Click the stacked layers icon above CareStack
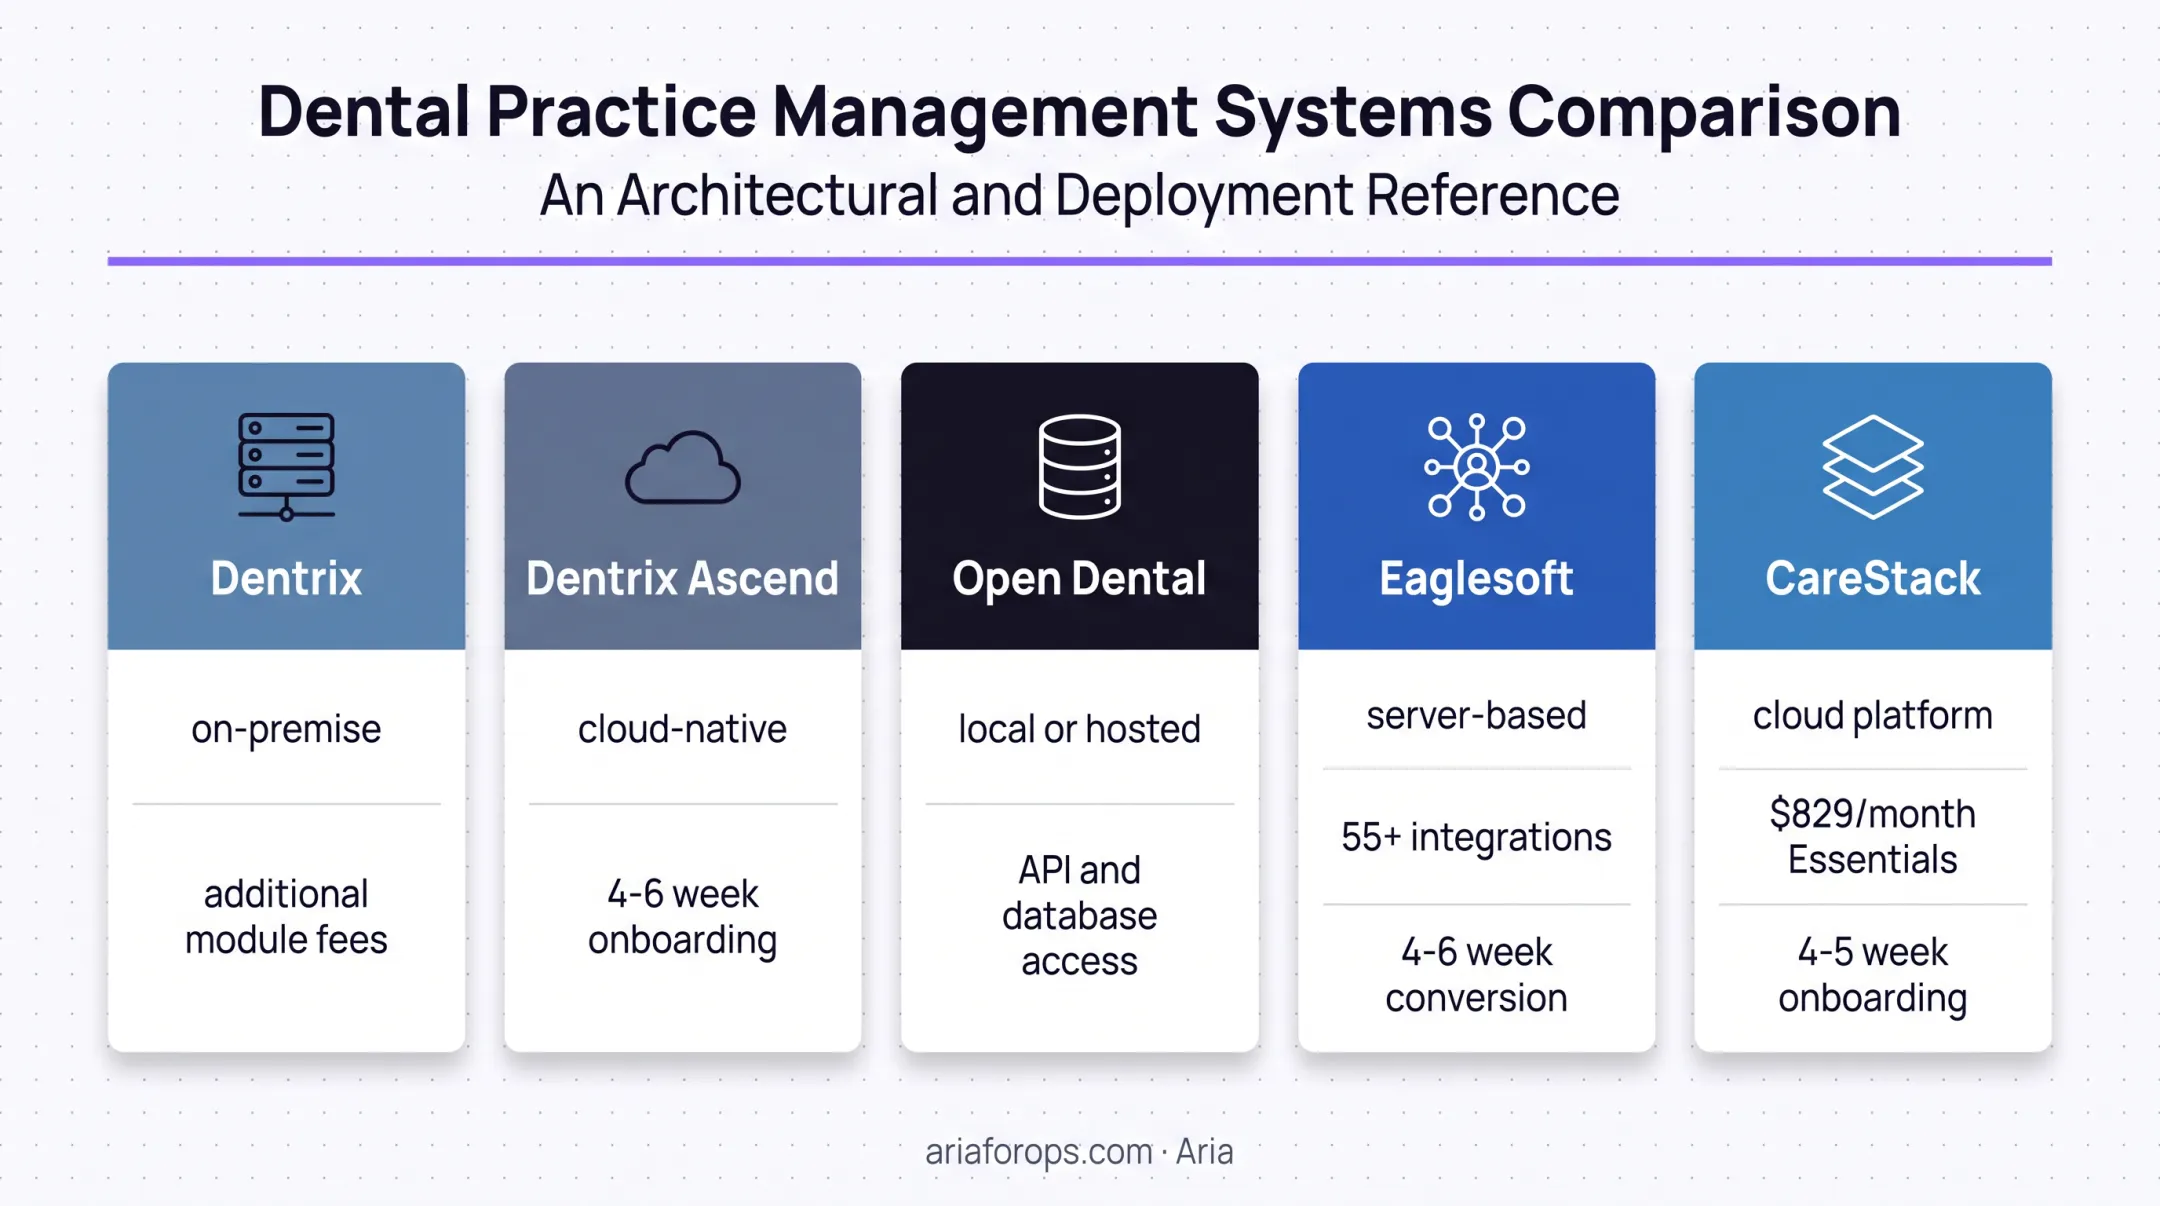2160x1206 pixels. coord(1872,467)
